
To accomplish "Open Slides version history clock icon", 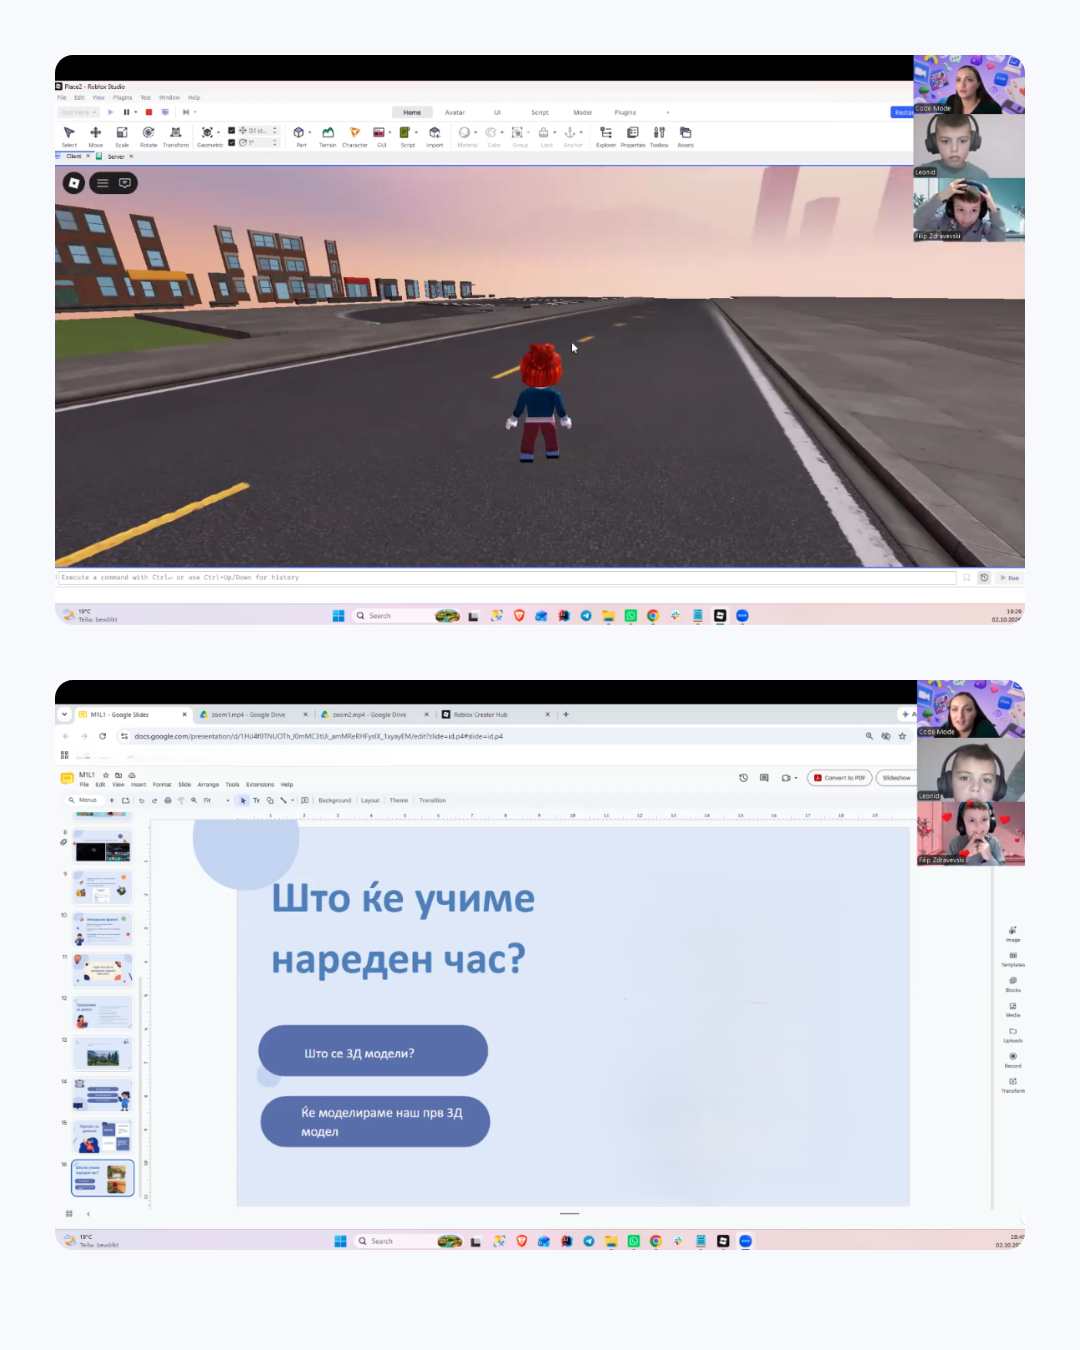I will point(743,778).
